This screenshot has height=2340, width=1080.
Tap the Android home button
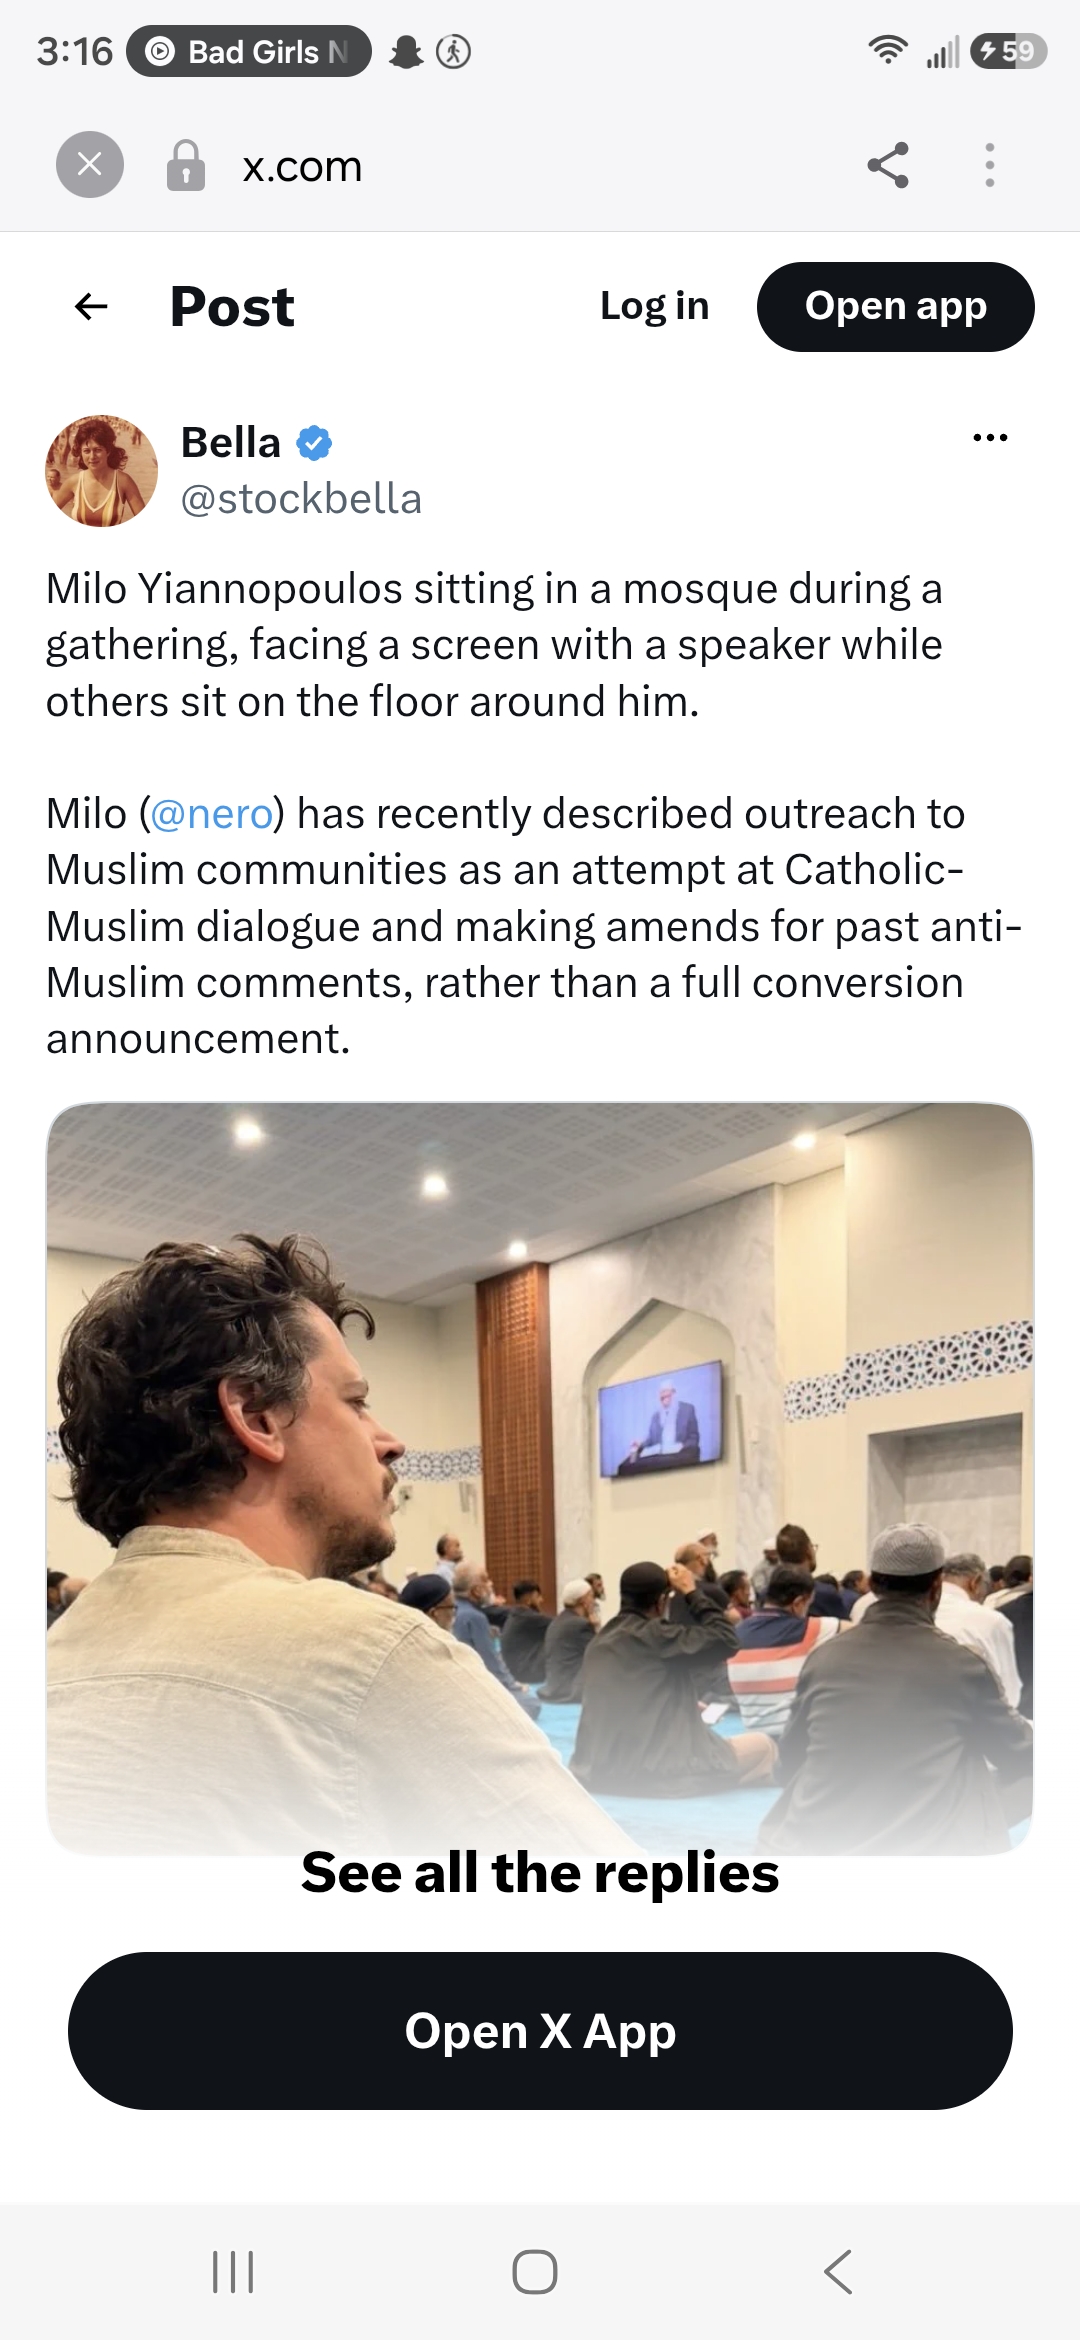click(x=535, y=2272)
